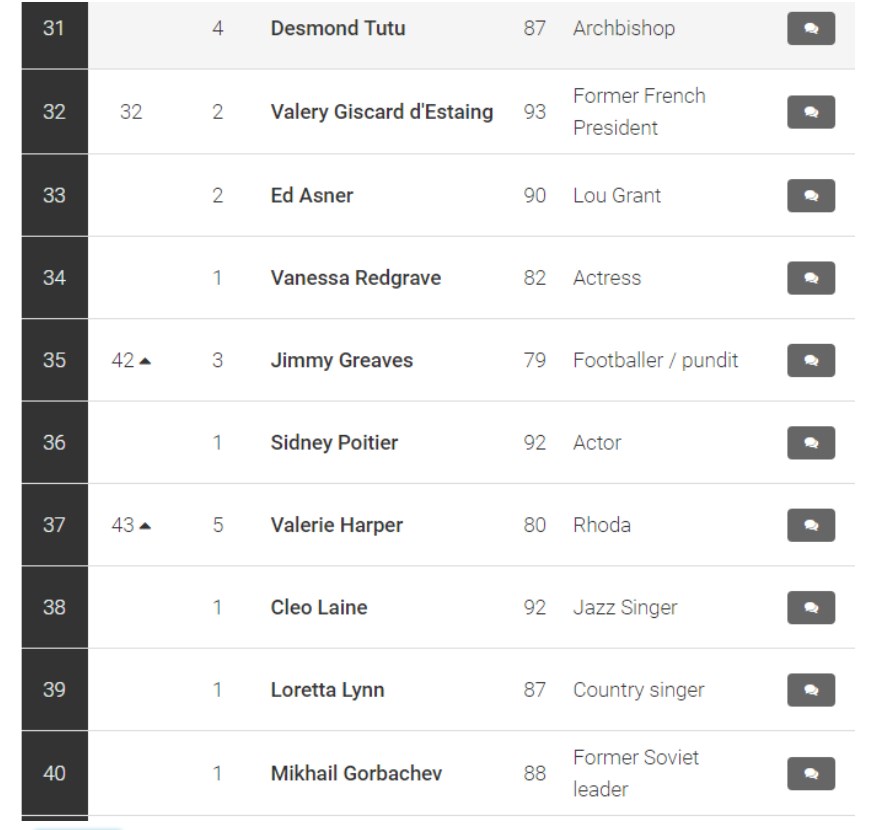Open Vanessa Redgrave's comment bubble button
The height and width of the screenshot is (830, 889).
pyautogui.click(x=810, y=278)
